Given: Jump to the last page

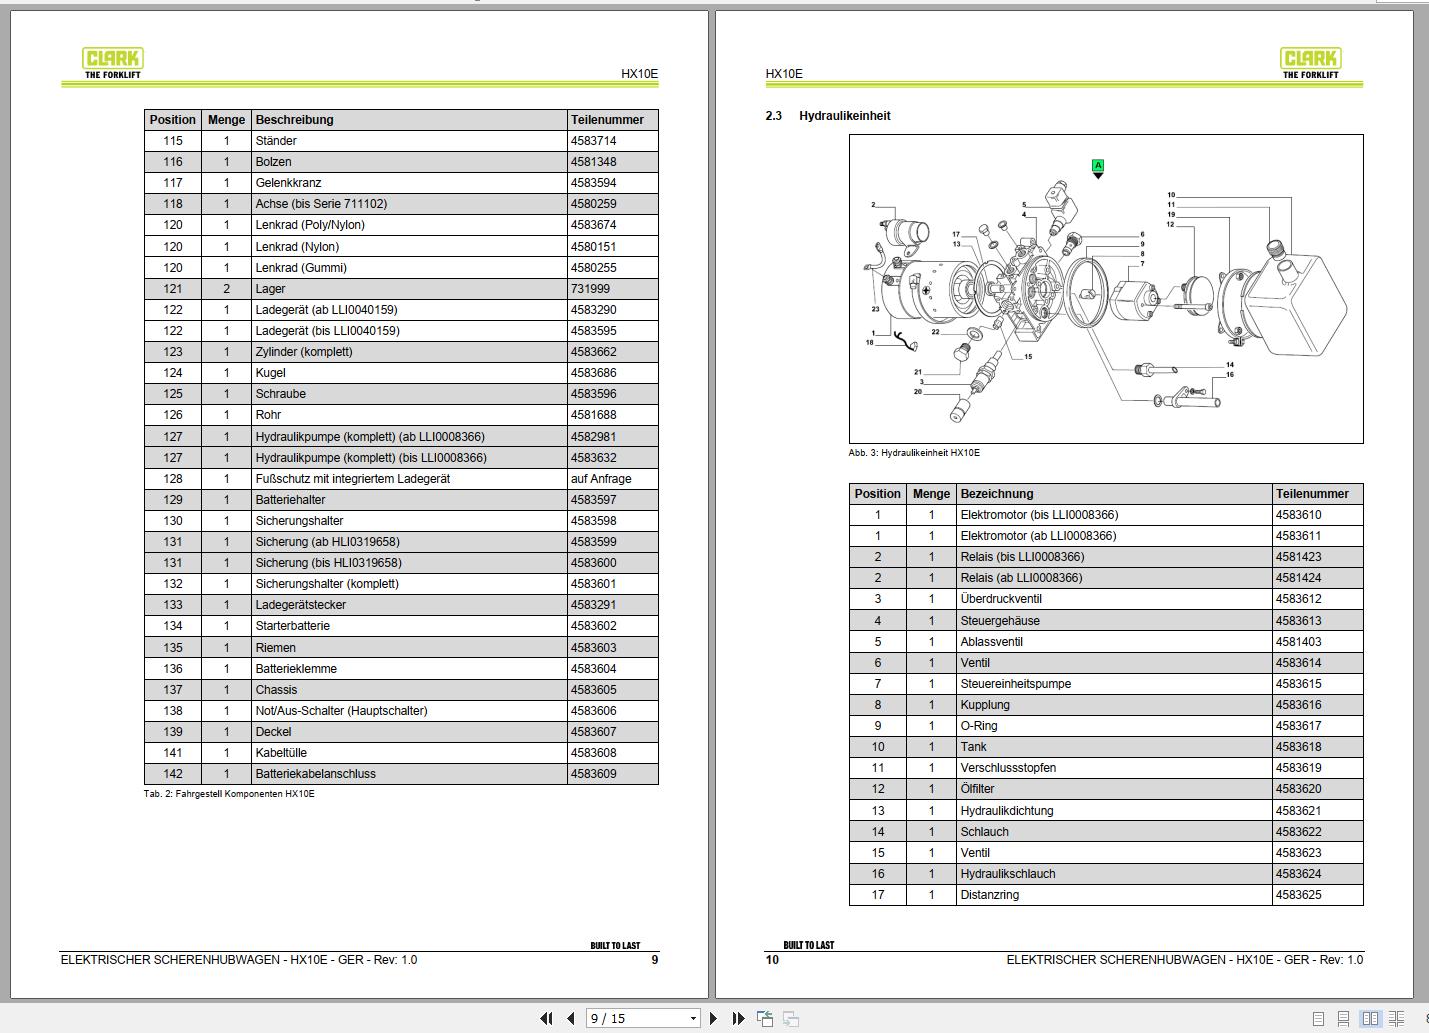Looking at the screenshot, I should (x=738, y=1018).
